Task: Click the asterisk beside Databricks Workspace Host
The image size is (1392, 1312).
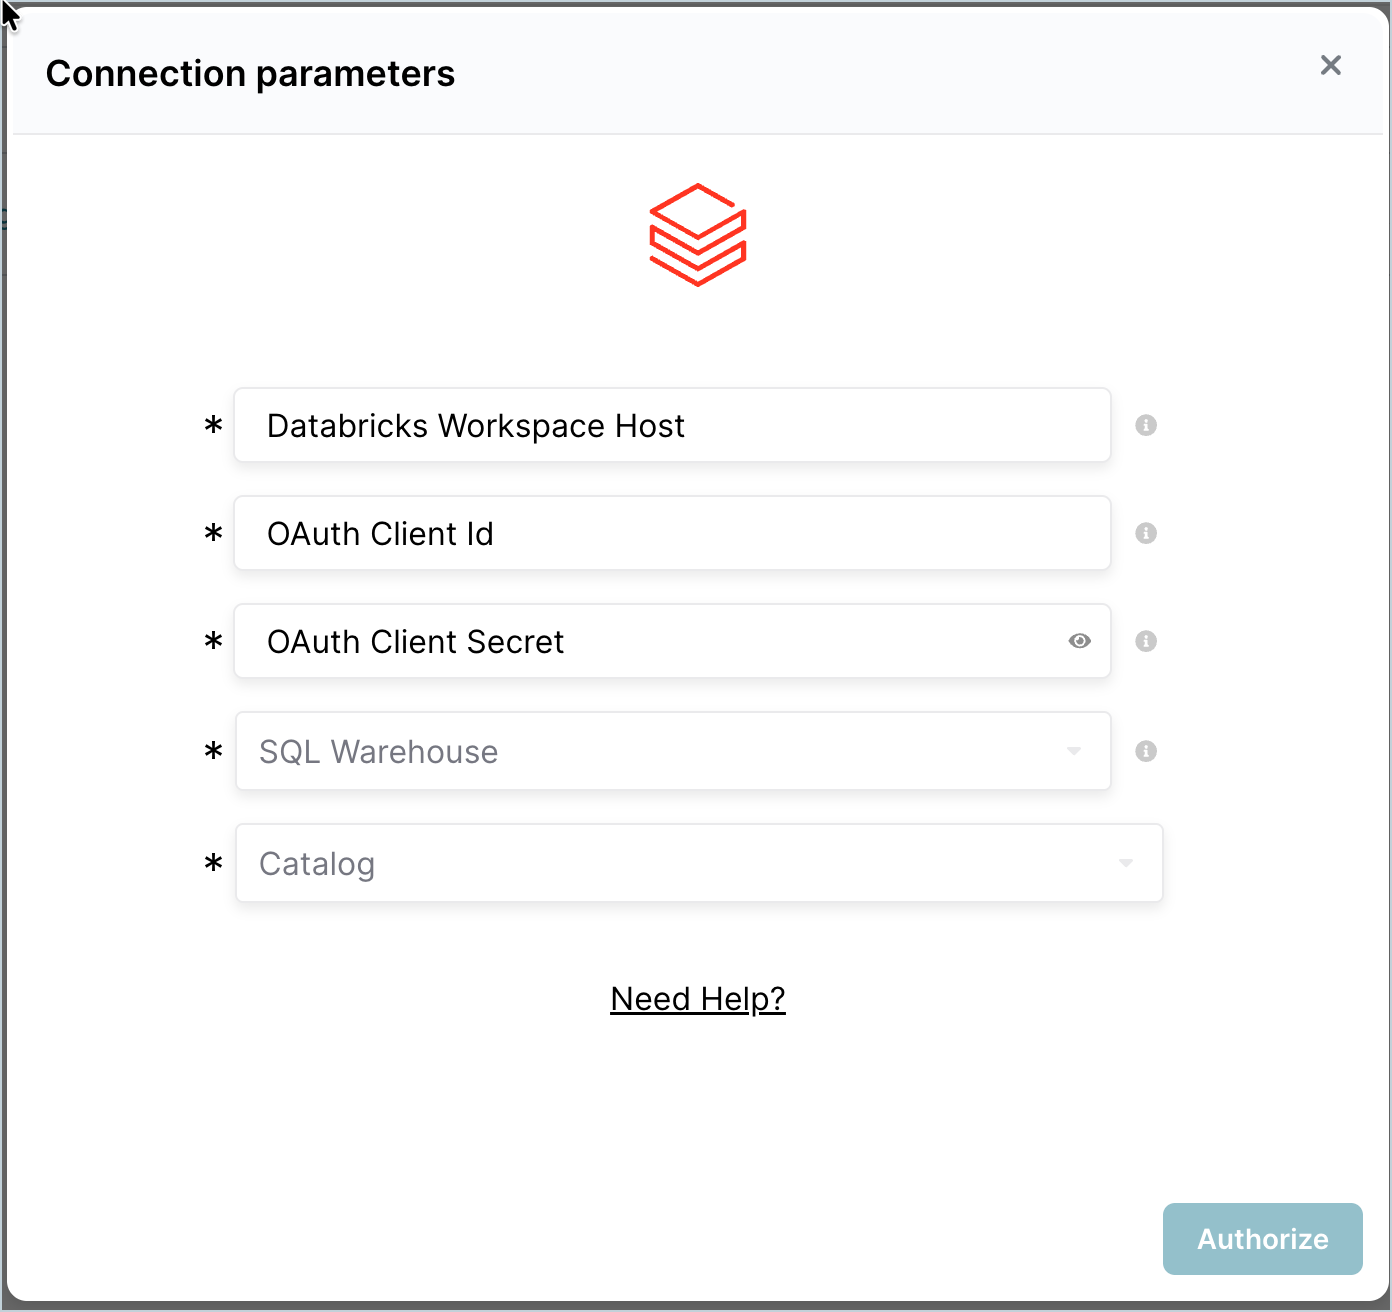Action: tap(213, 426)
